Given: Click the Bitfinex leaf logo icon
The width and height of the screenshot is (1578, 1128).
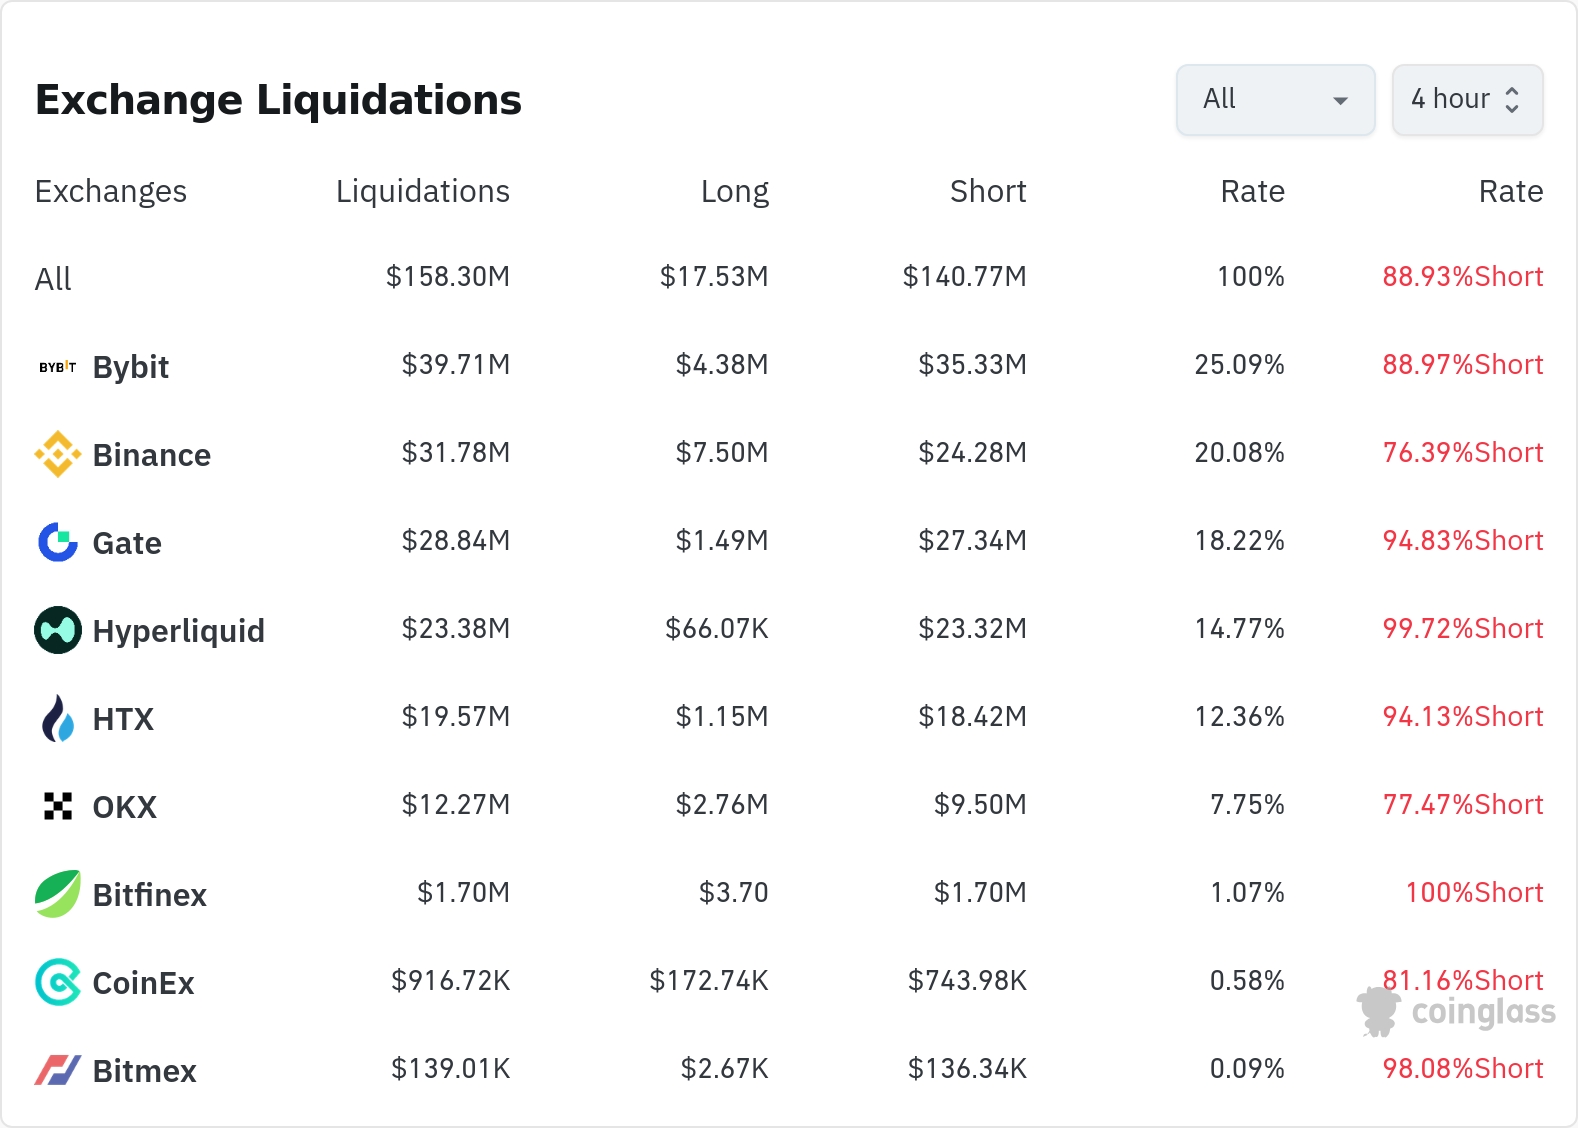Looking at the screenshot, I should coord(57,894).
